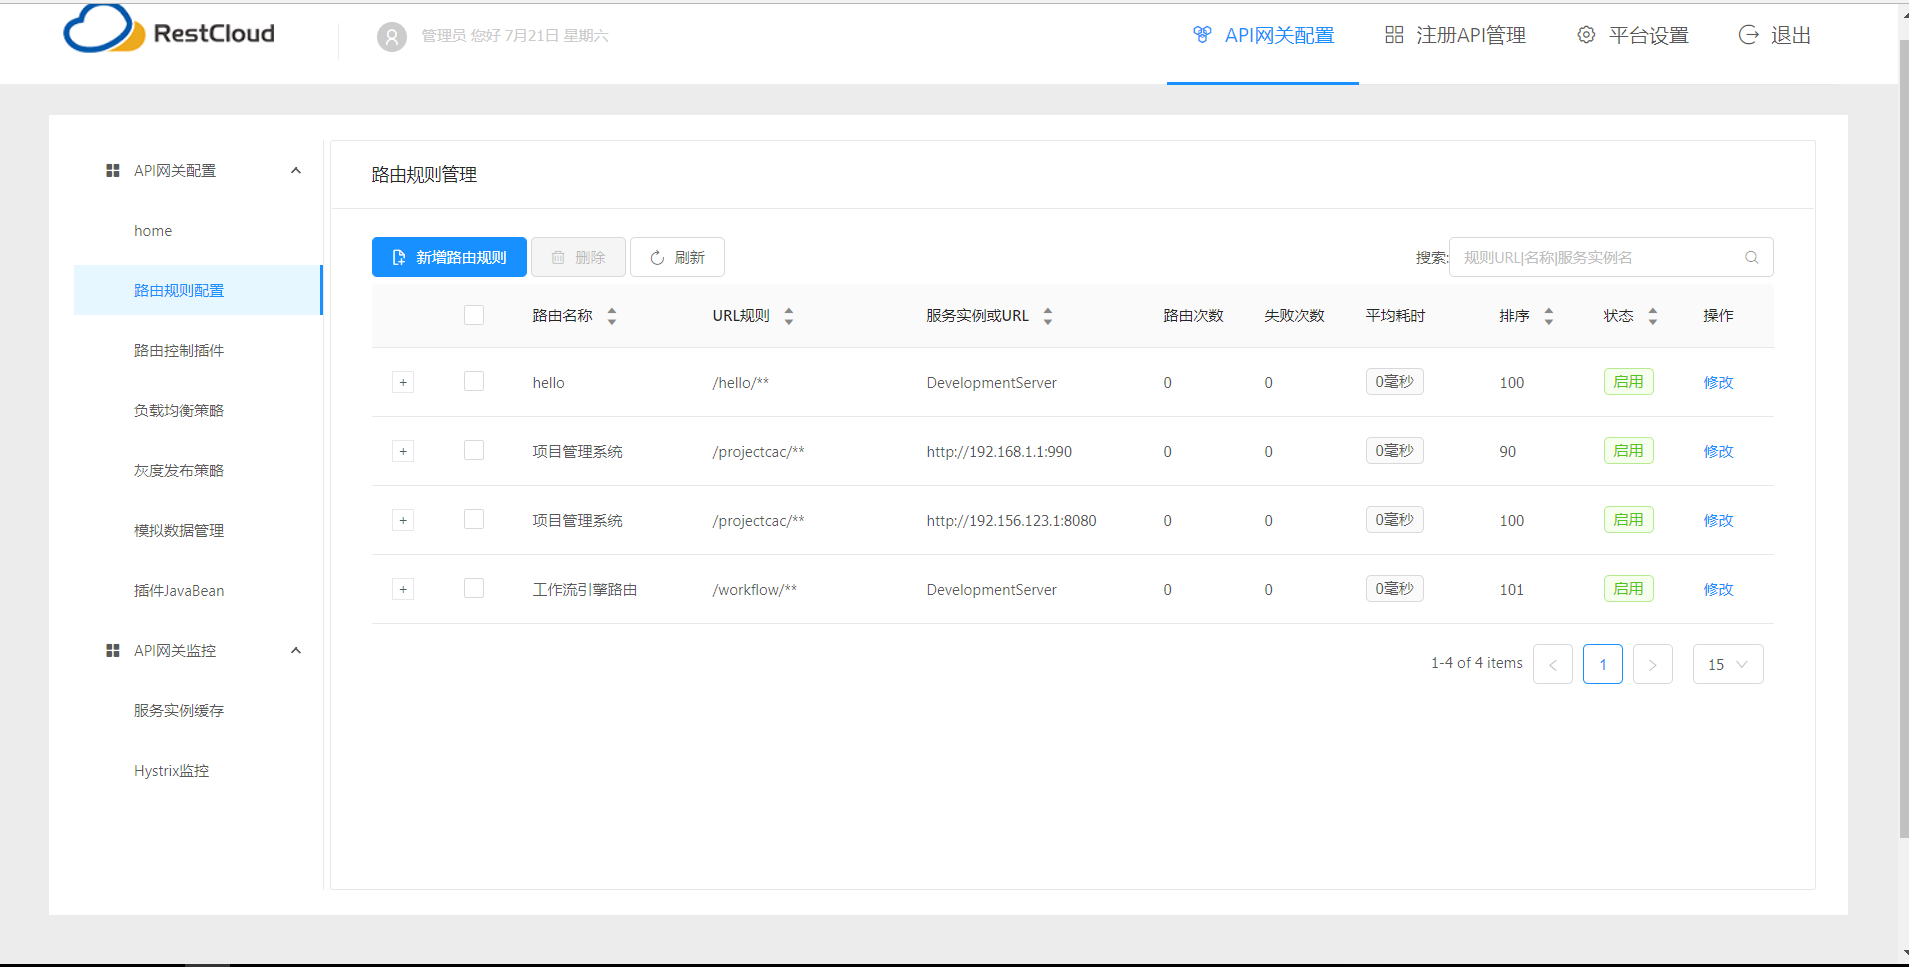The height and width of the screenshot is (967, 1909).
Task: Open the page size 15 dropdown
Action: pyautogui.click(x=1727, y=664)
